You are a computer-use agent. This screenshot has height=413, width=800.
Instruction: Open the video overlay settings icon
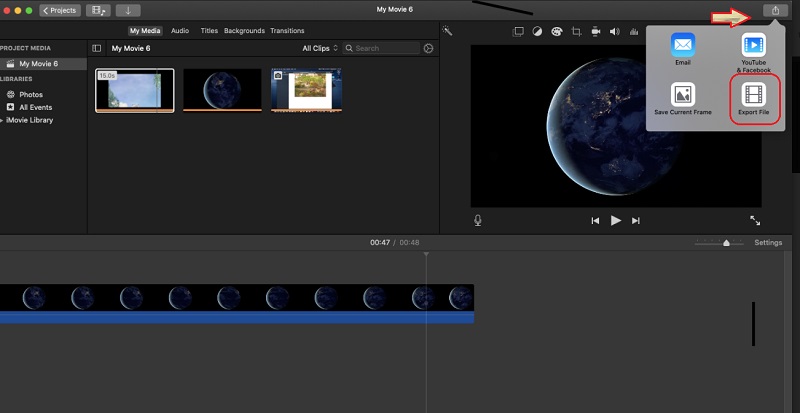coord(518,32)
